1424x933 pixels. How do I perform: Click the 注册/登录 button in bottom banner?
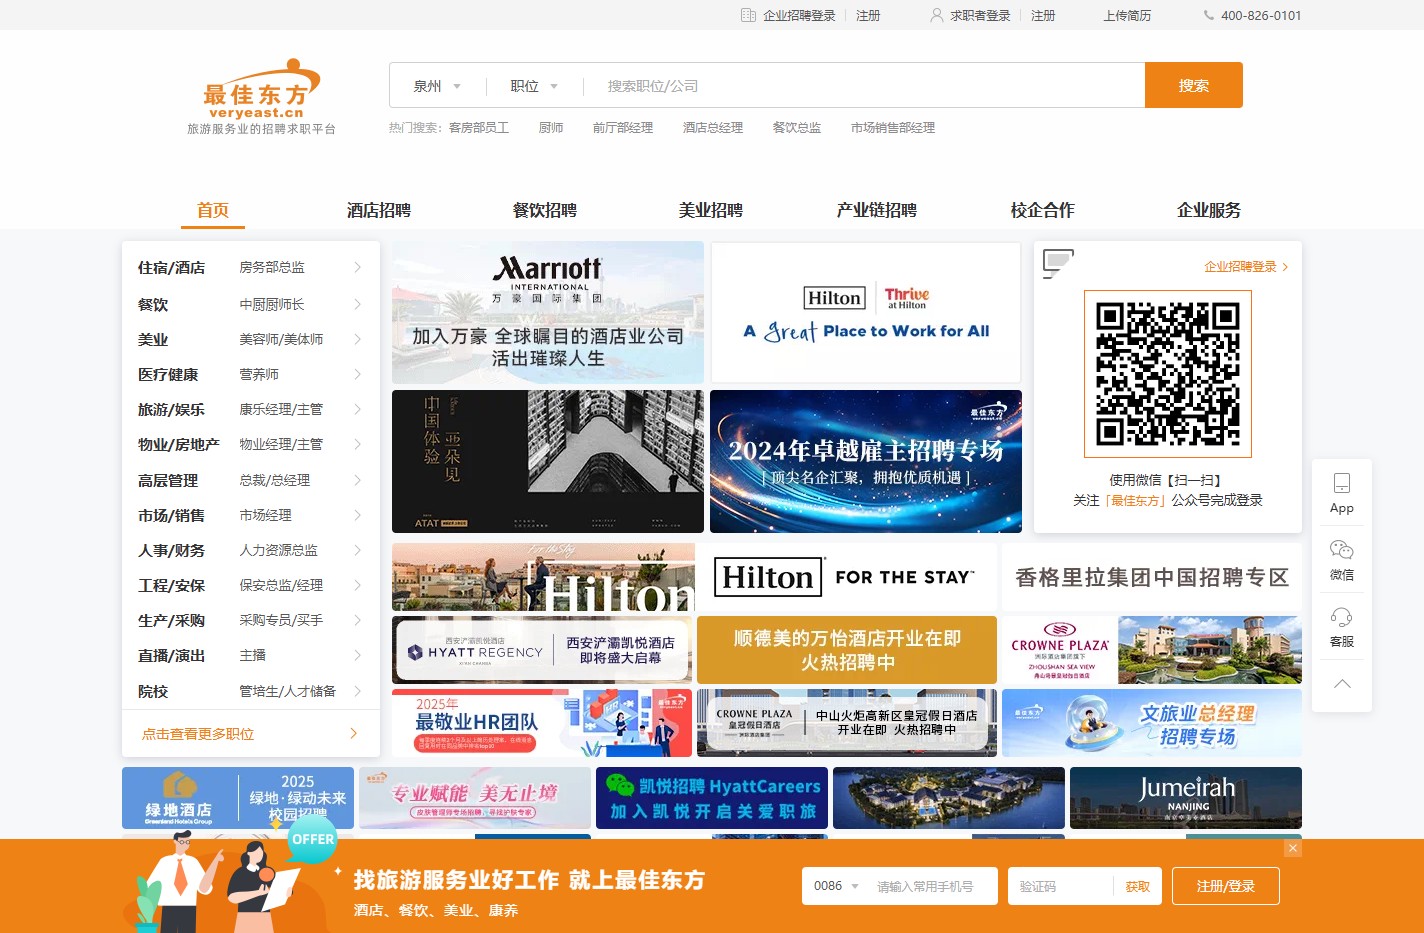click(1225, 886)
